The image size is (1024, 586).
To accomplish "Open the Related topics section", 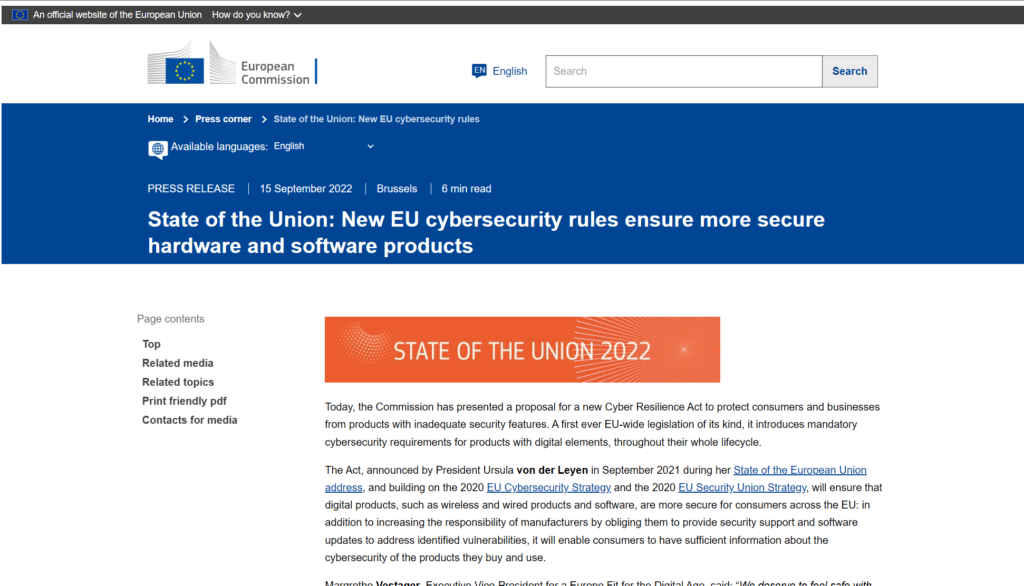I will point(178,381).
